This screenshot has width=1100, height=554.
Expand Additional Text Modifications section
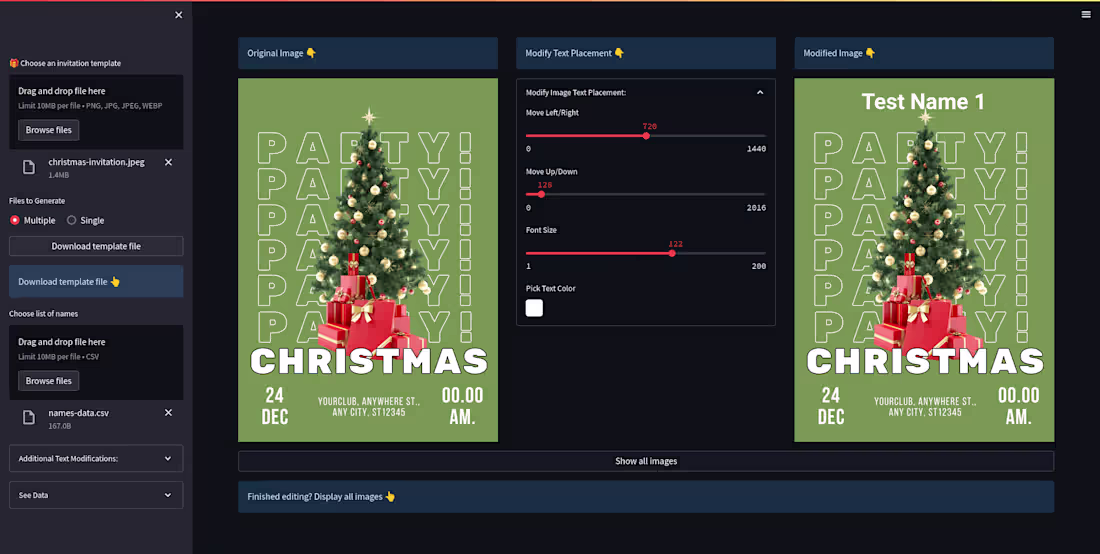coord(96,459)
